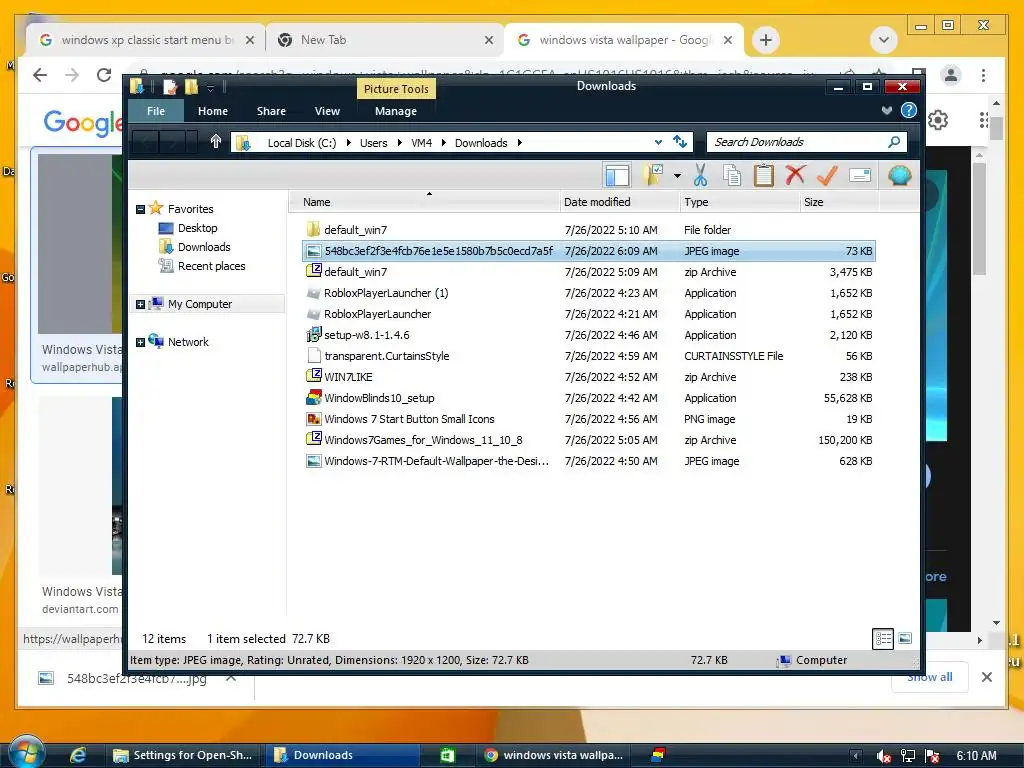Click the Paste clipboard icon
Image resolution: width=1024 pixels, height=768 pixels.
click(x=763, y=175)
